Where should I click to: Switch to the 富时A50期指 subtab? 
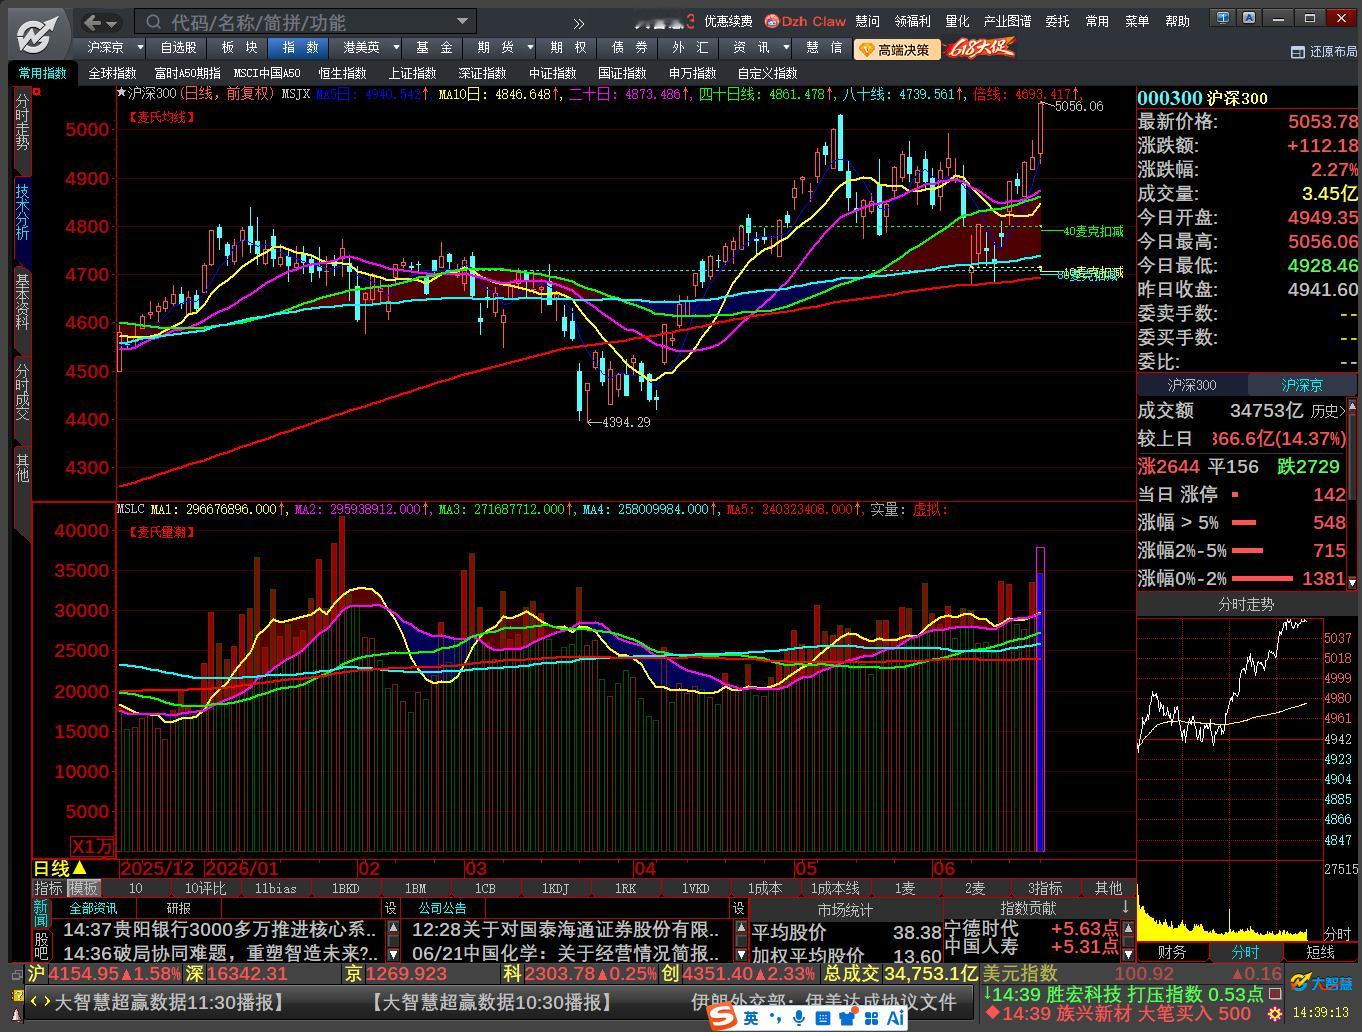pos(187,73)
